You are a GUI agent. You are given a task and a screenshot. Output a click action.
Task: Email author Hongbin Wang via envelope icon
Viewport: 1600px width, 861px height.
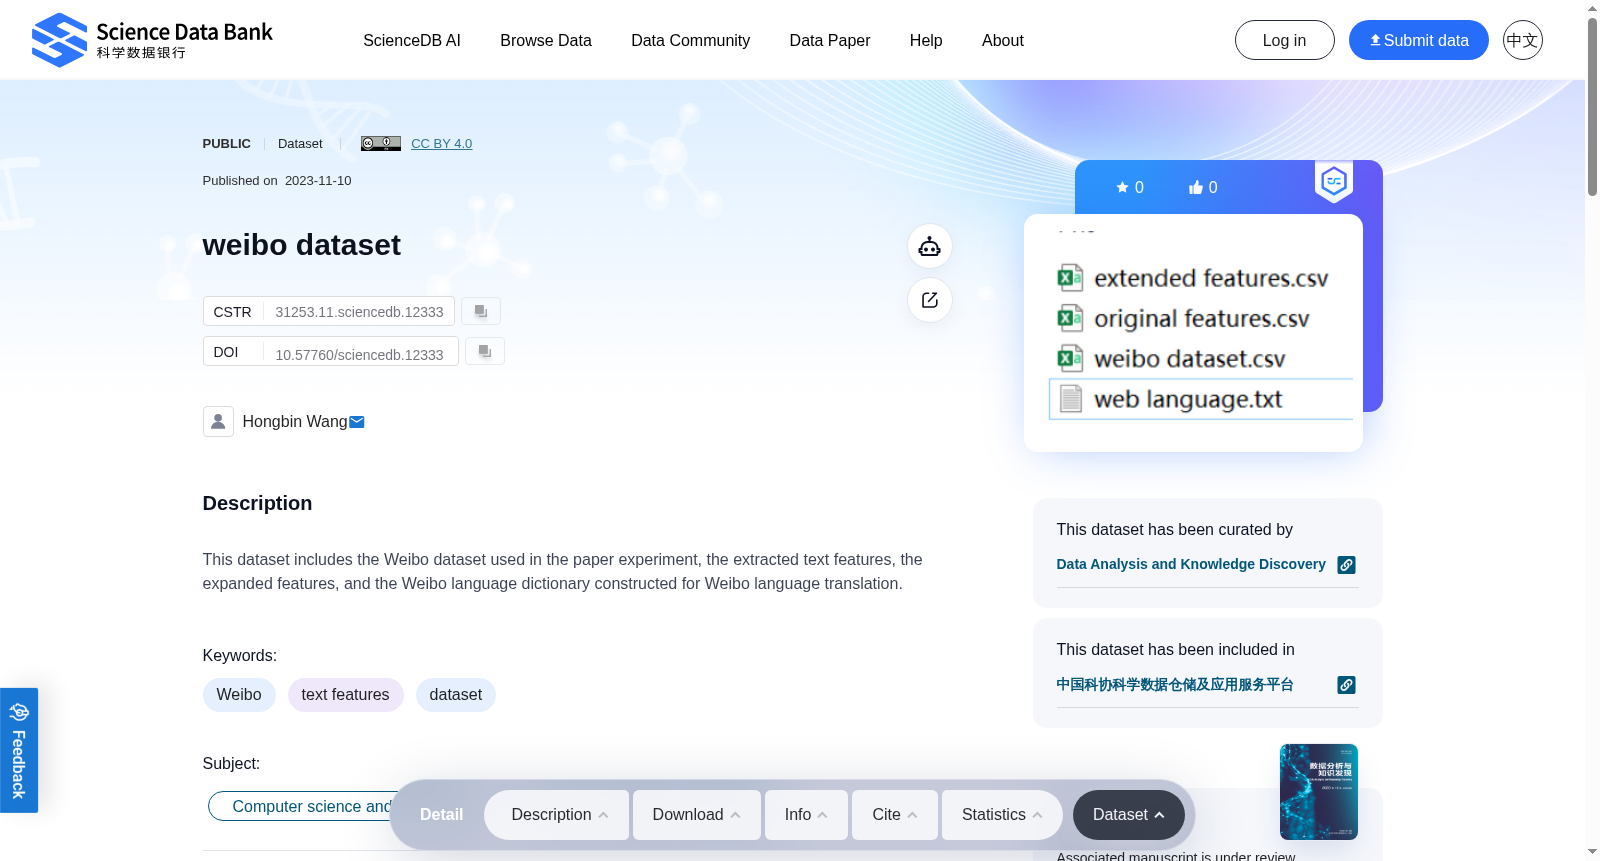coord(357,422)
